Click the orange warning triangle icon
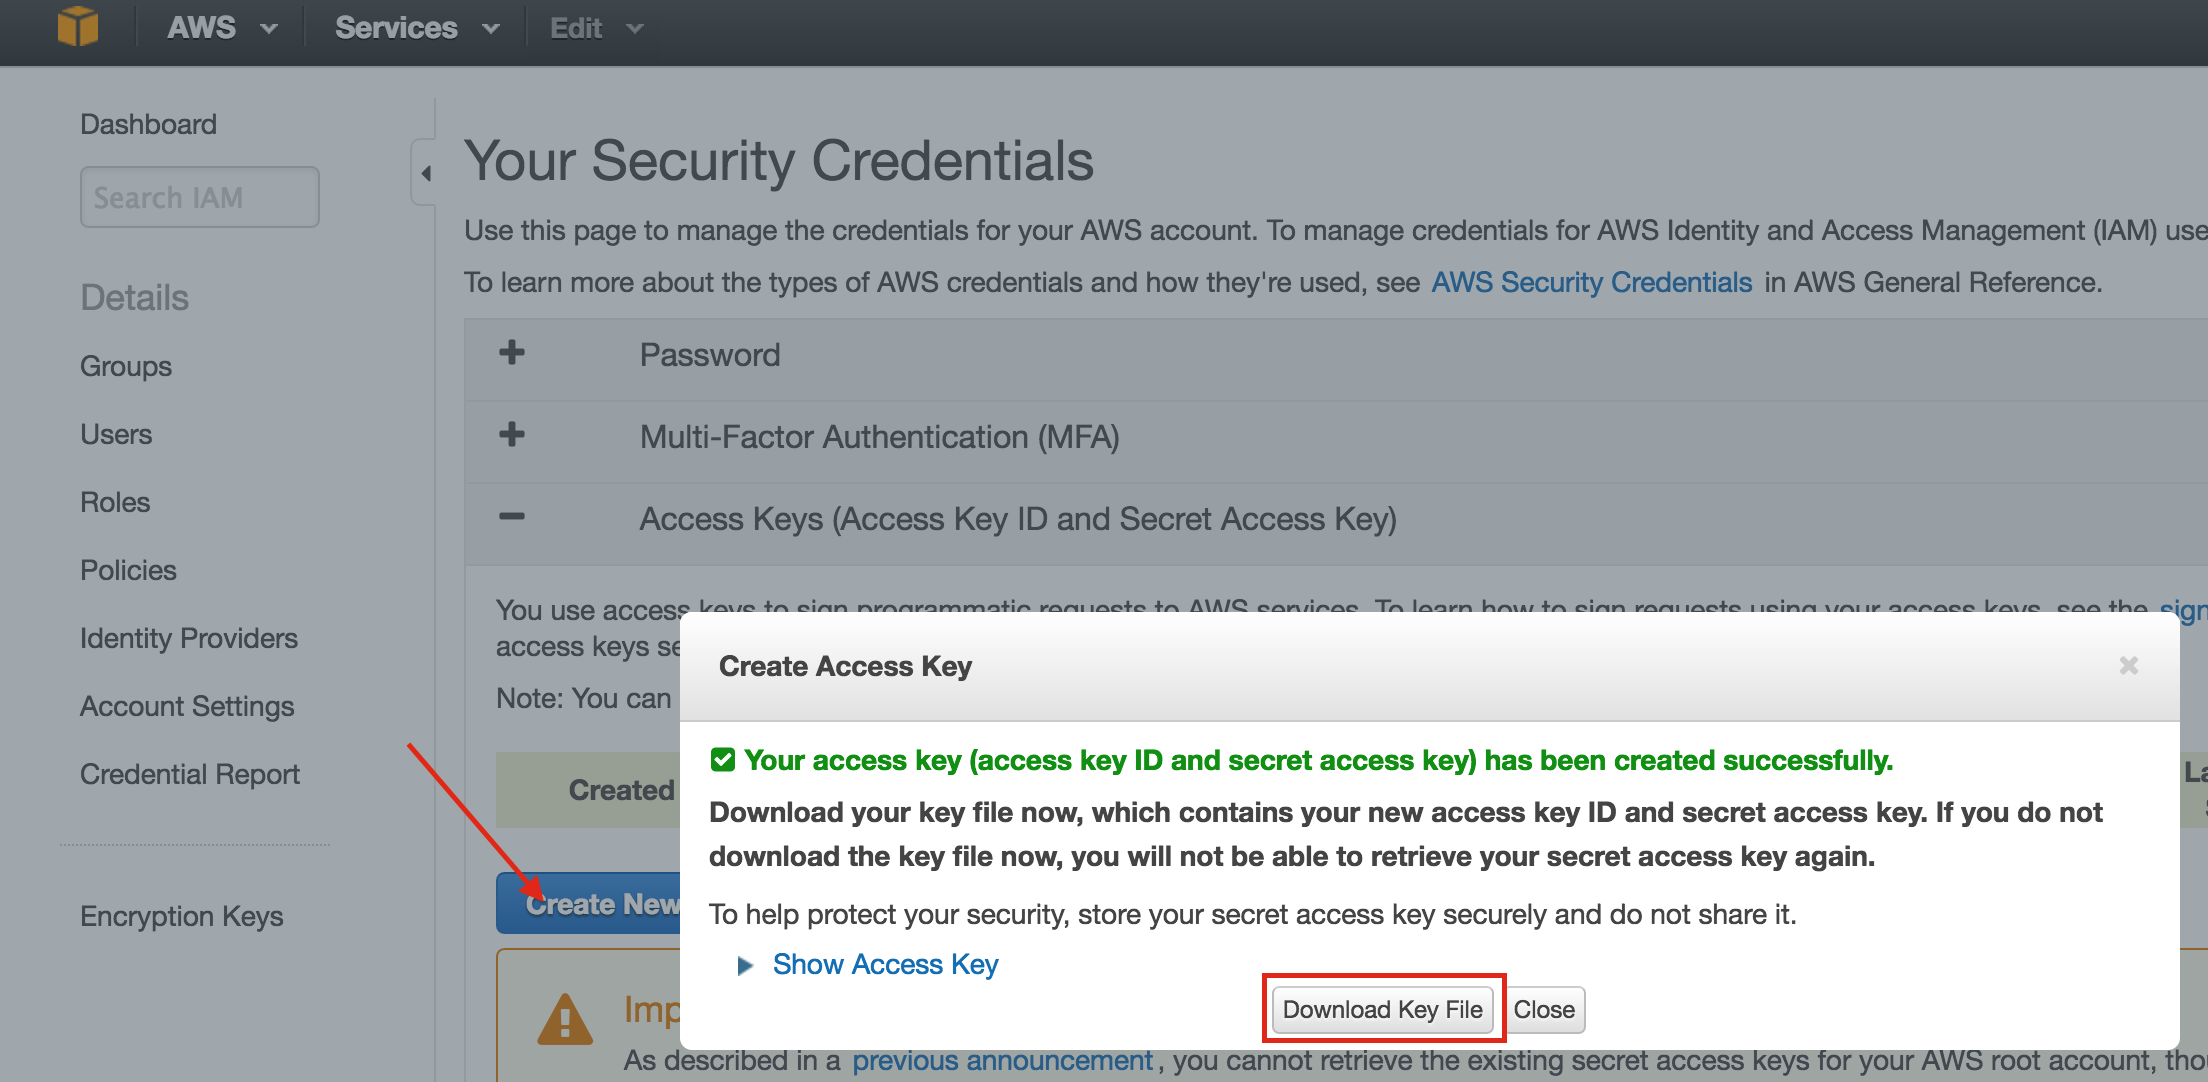The height and width of the screenshot is (1082, 2208). (565, 1019)
